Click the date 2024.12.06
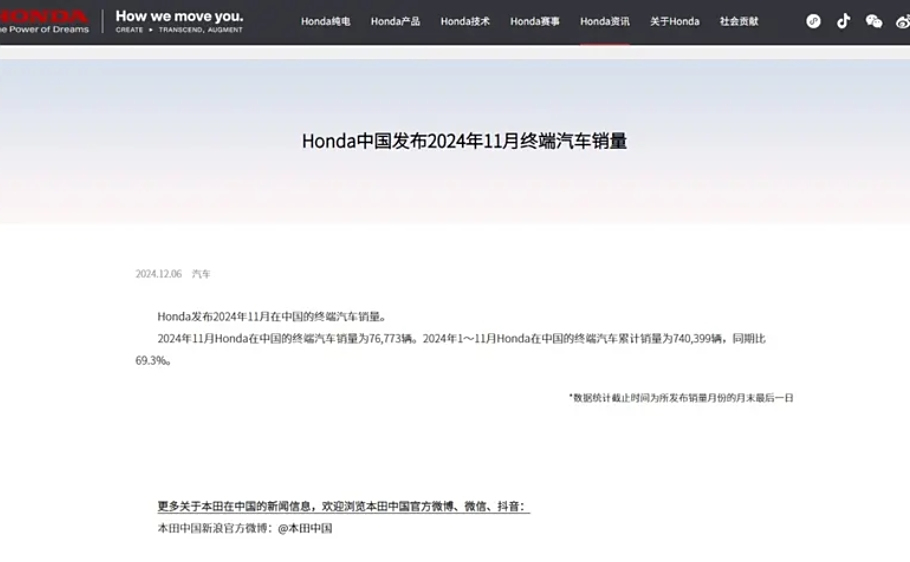Image resolution: width=910 pixels, height=562 pixels. pyautogui.click(x=158, y=274)
